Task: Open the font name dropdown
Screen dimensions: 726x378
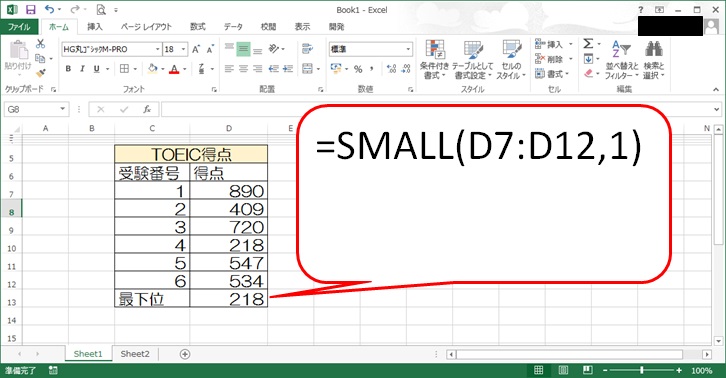Action: [157, 49]
